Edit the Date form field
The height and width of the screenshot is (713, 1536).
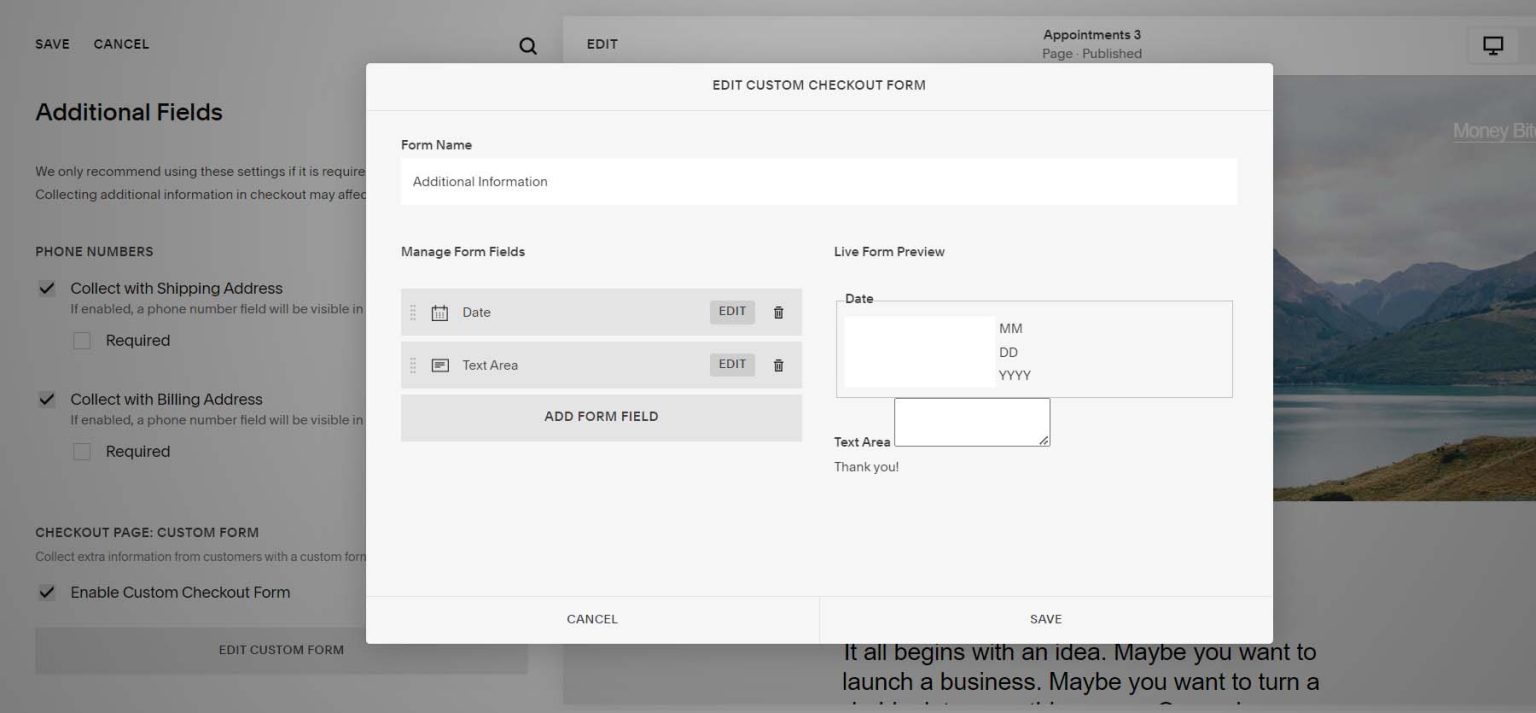click(x=731, y=311)
